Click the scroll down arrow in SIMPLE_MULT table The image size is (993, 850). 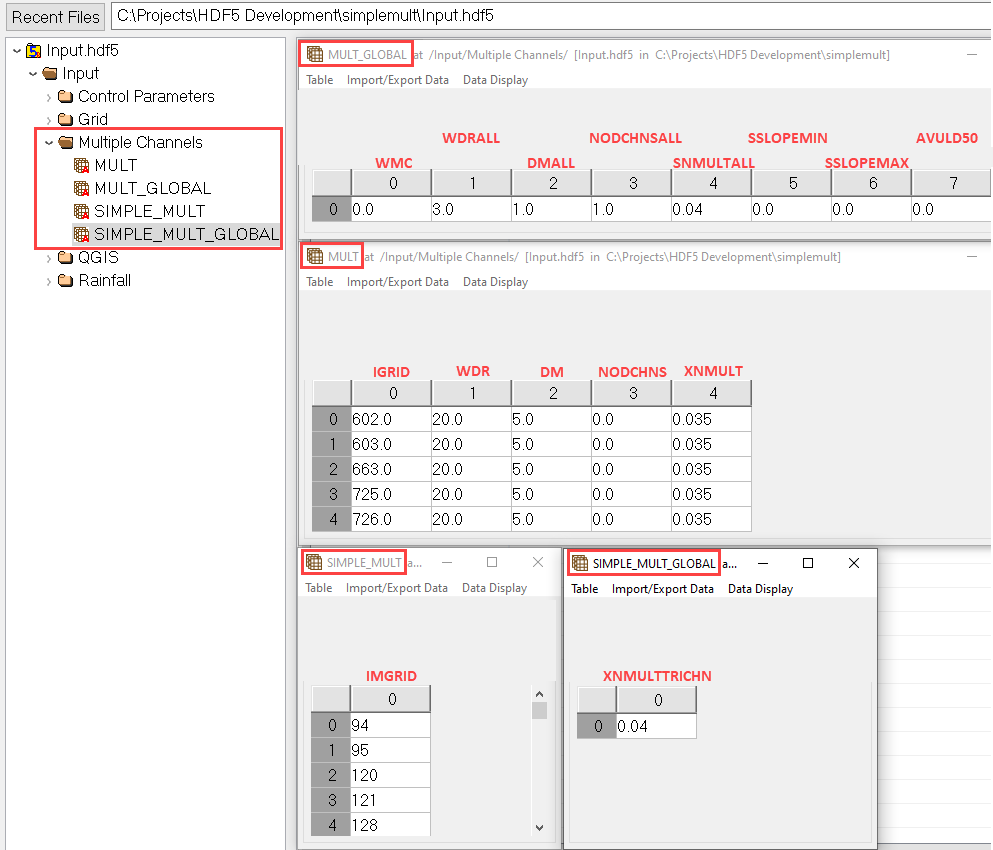coord(539,827)
